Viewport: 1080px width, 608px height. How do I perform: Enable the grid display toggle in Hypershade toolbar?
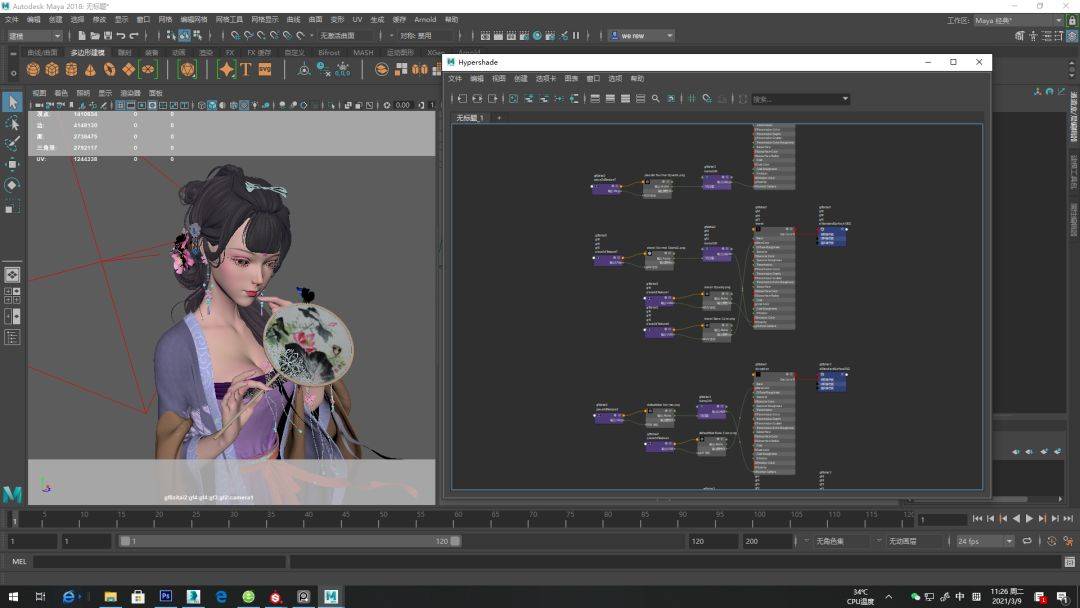691,99
